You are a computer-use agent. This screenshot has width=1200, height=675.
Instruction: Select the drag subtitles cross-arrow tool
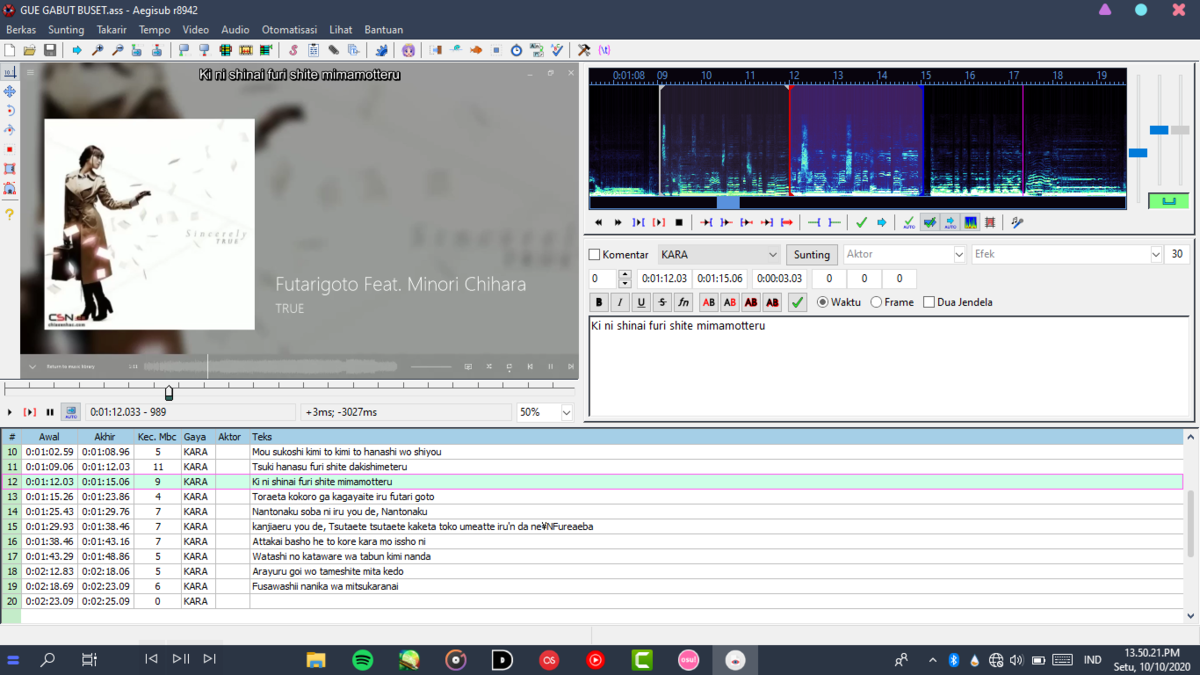point(9,91)
